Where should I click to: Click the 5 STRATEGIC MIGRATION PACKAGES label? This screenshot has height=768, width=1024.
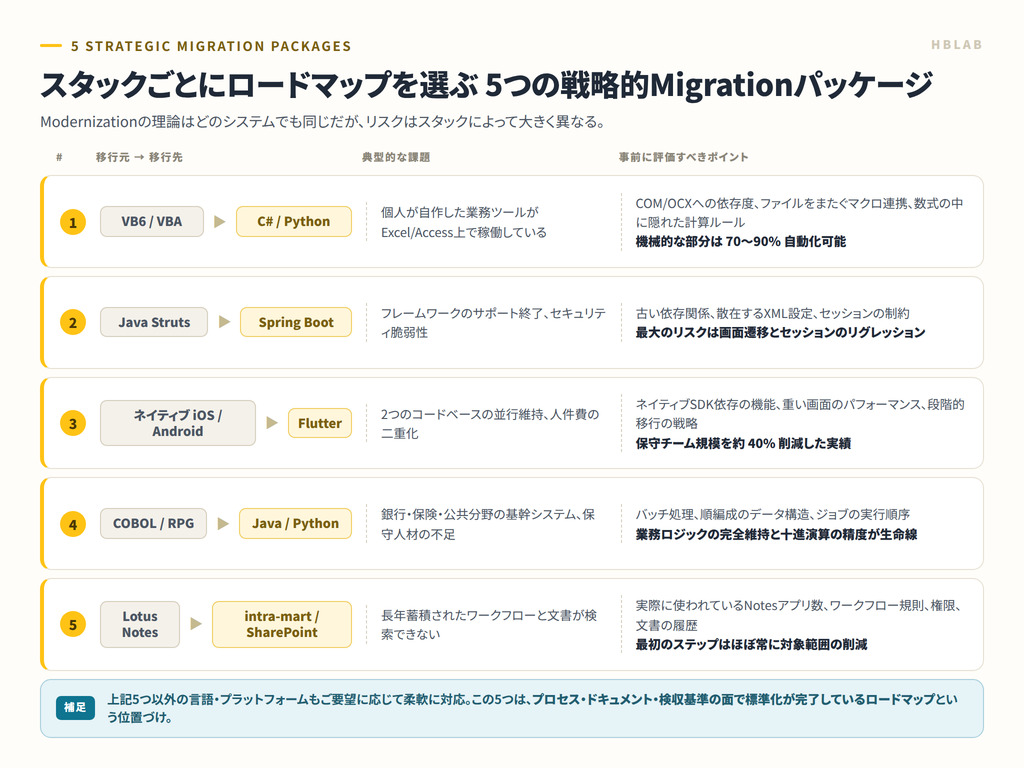click(211, 46)
